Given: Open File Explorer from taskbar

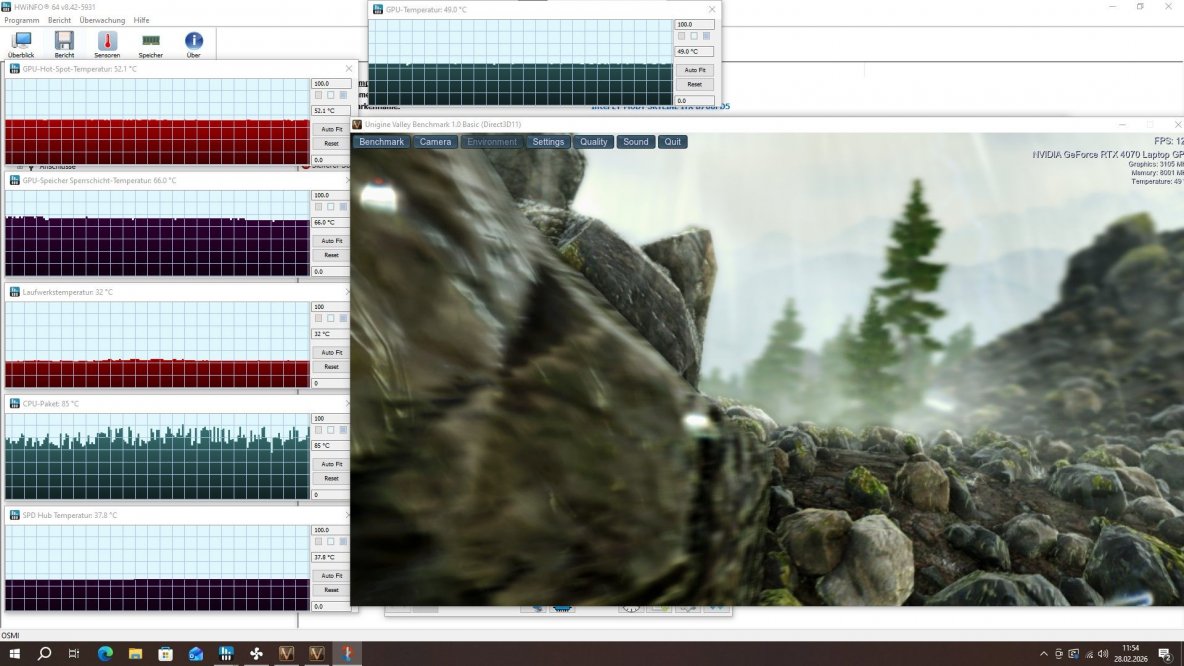Looking at the screenshot, I should (135, 654).
